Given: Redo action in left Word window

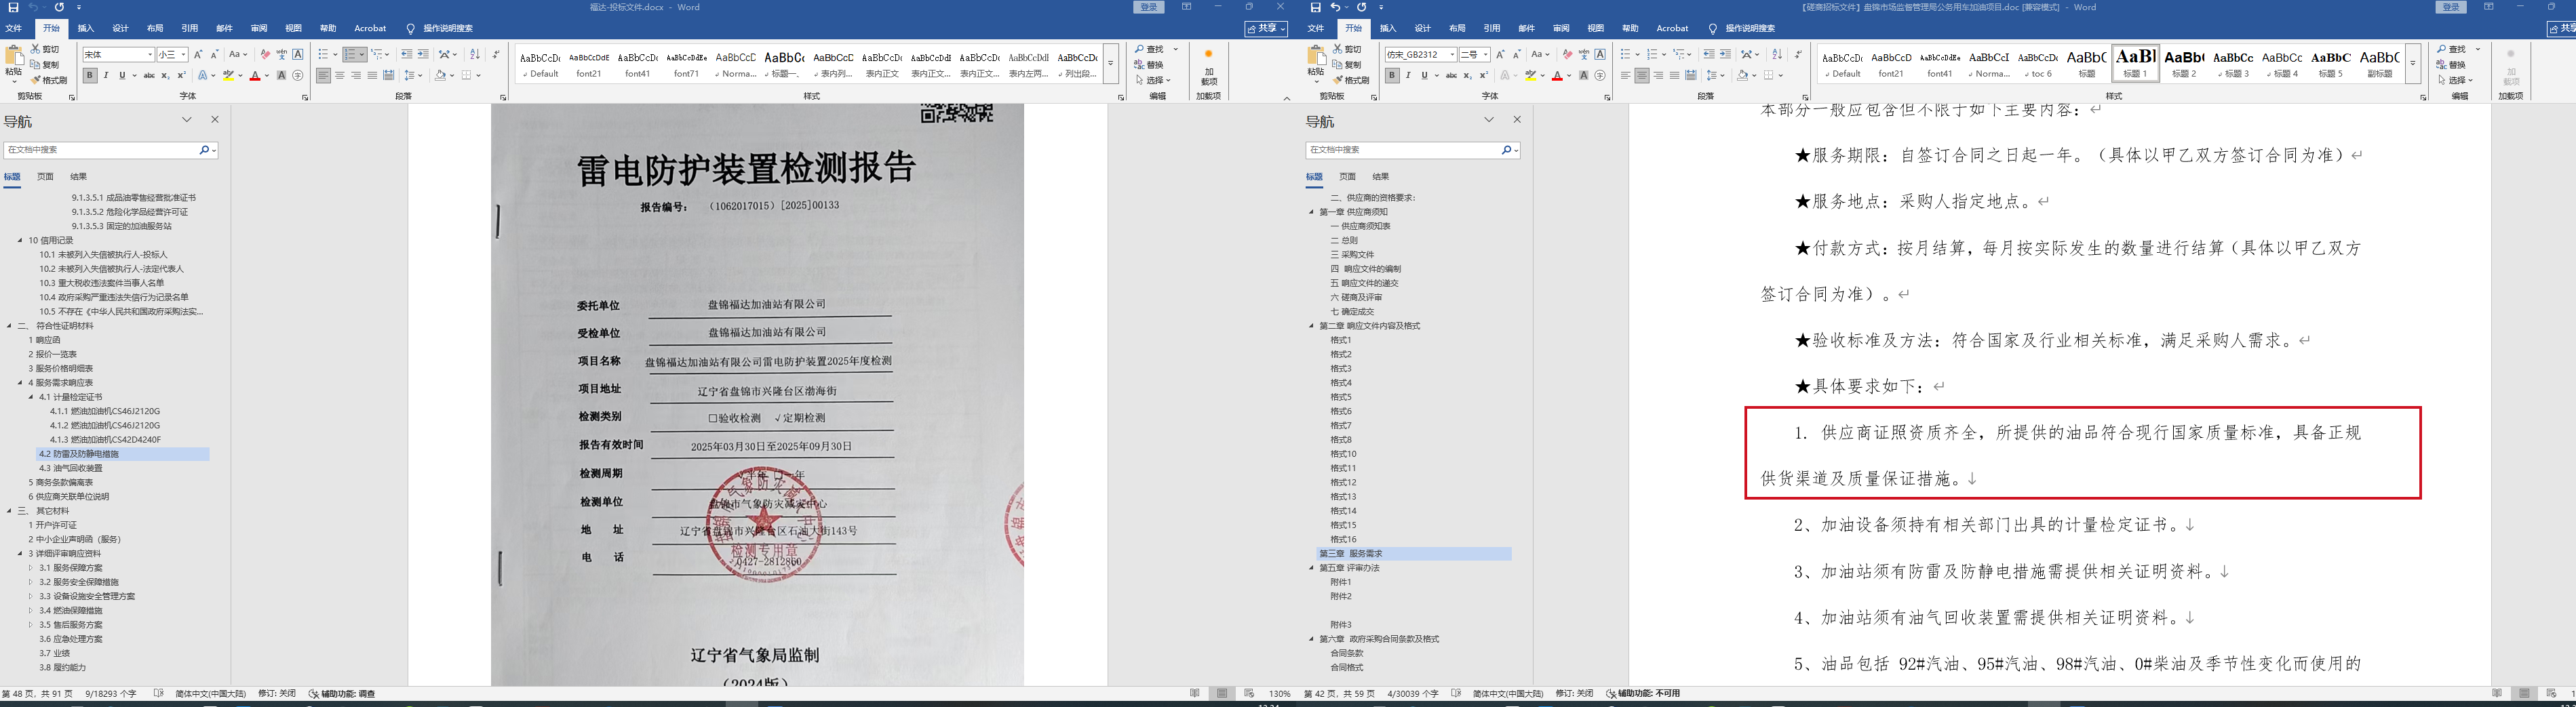Looking at the screenshot, I should (x=59, y=7).
